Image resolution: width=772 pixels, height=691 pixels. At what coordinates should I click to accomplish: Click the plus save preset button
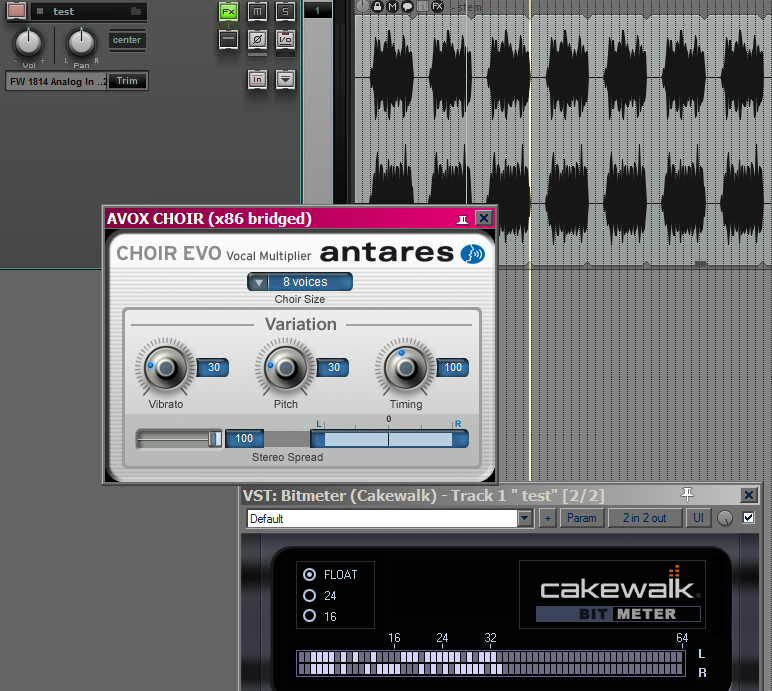point(547,518)
